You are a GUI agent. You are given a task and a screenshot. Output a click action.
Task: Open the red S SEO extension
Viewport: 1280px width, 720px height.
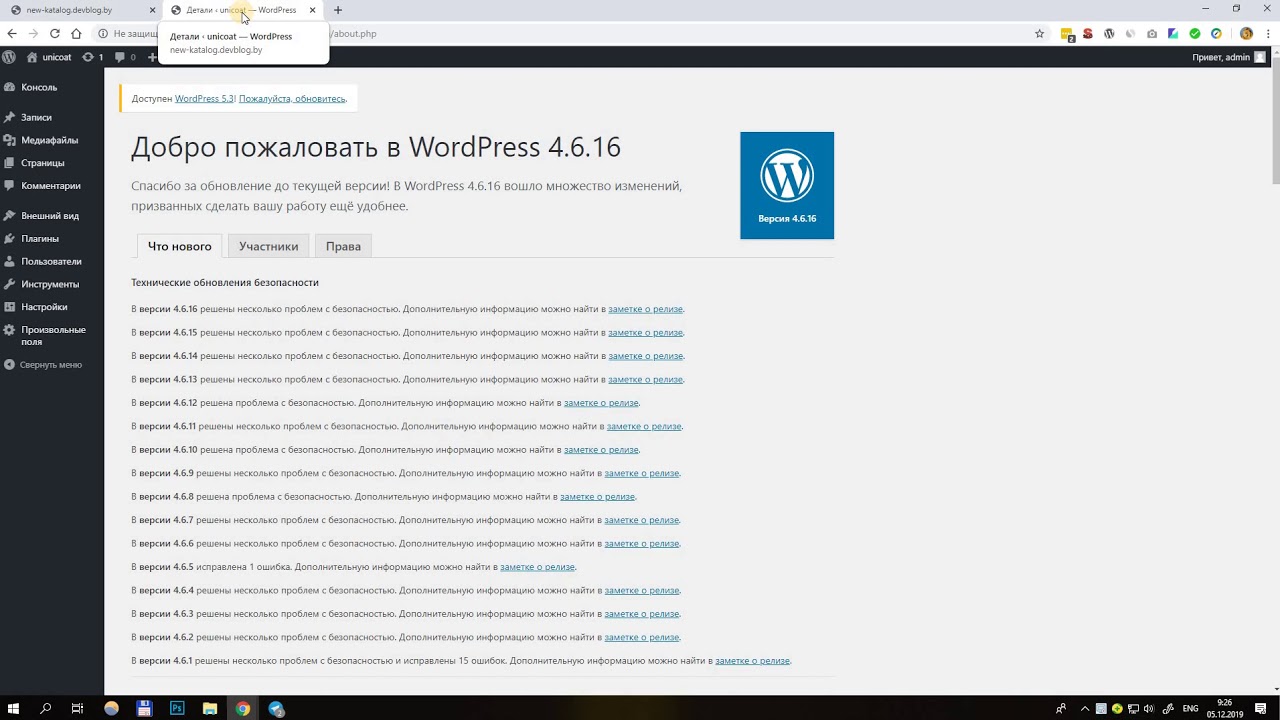click(x=1088, y=33)
